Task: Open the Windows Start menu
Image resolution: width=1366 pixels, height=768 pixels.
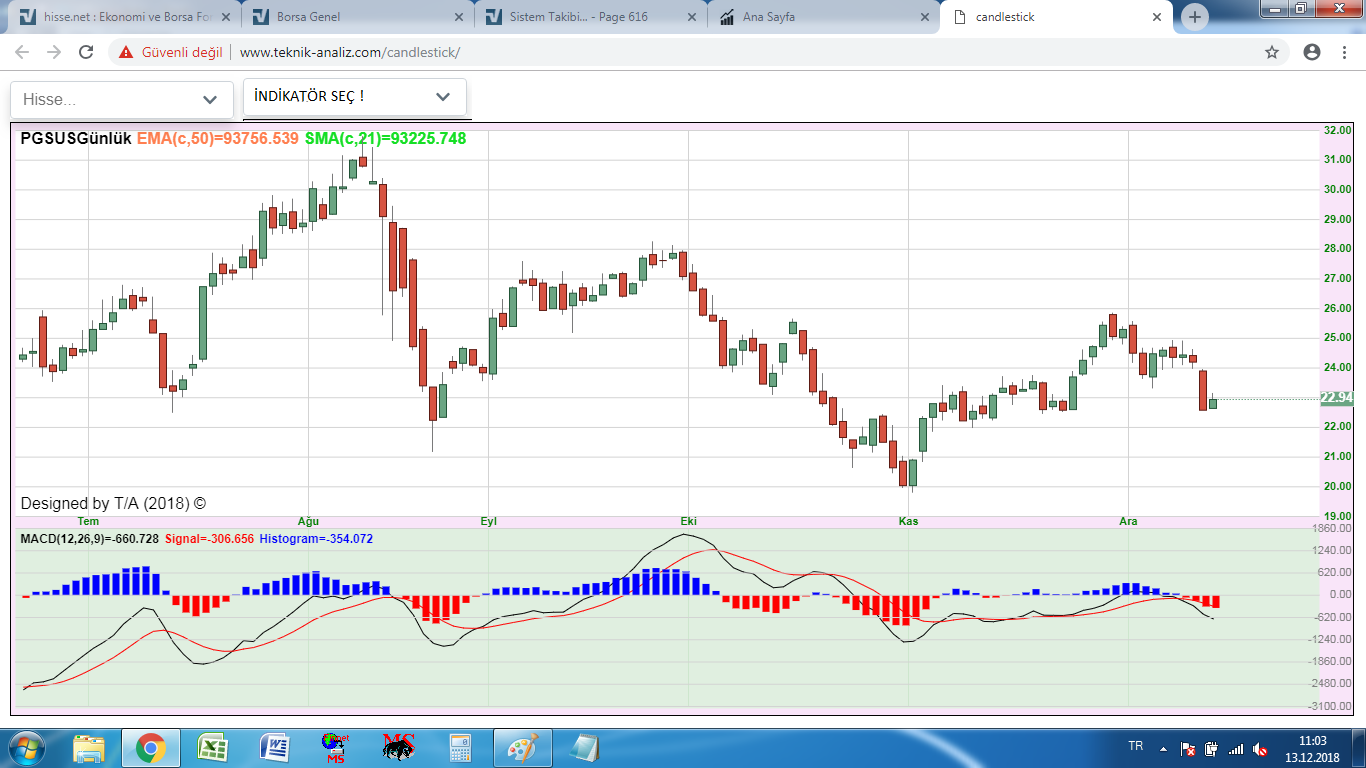Action: click(x=26, y=748)
